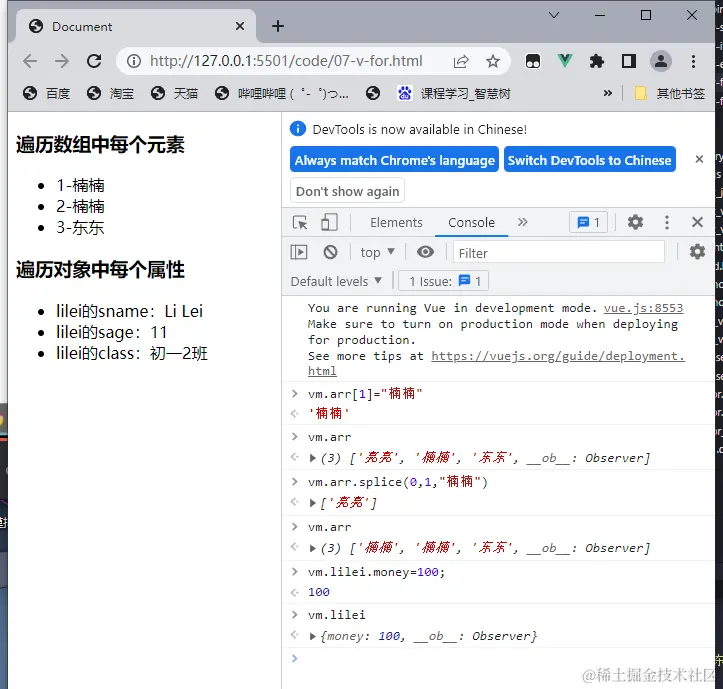Toggle the live expression eye icon
The width and height of the screenshot is (723, 689).
(425, 252)
